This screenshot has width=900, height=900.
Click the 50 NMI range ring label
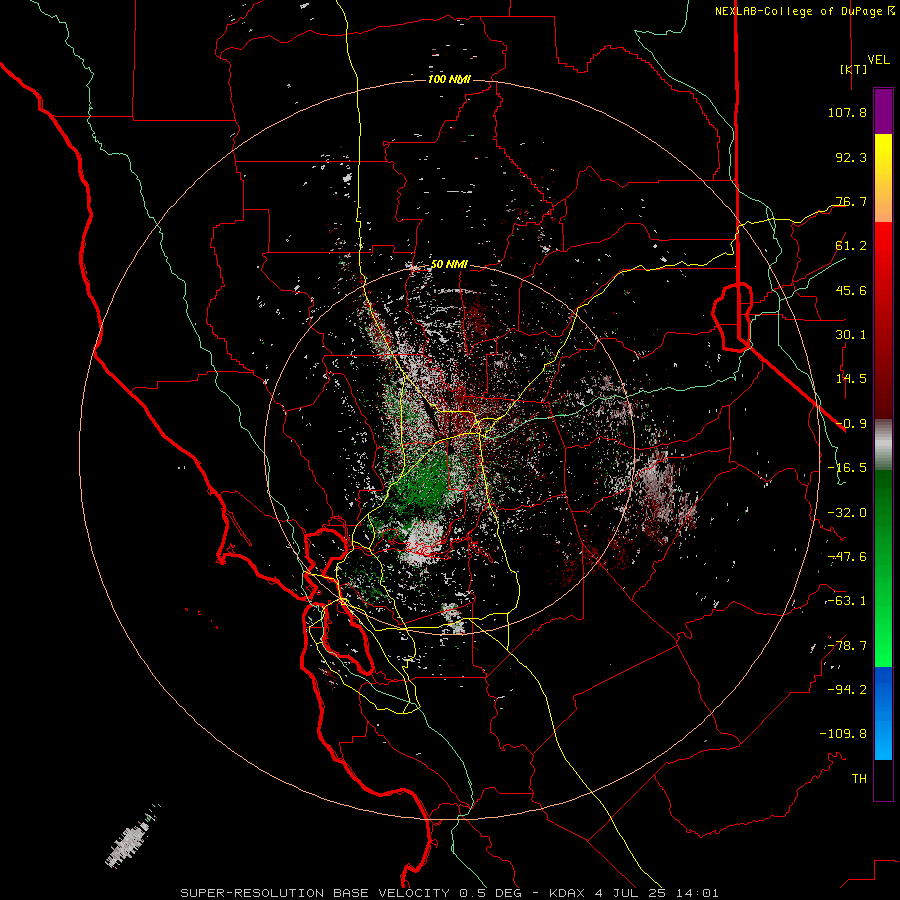pyautogui.click(x=449, y=265)
